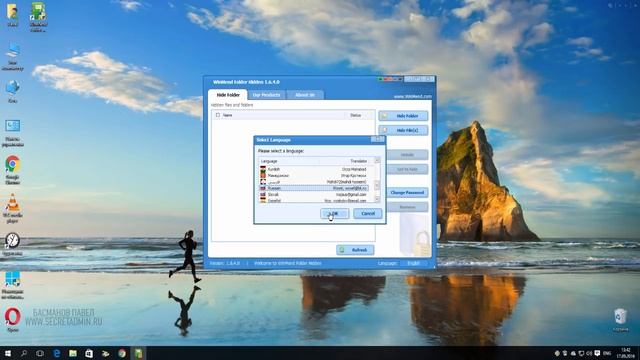Click the Hide Folder button

pos(403,116)
